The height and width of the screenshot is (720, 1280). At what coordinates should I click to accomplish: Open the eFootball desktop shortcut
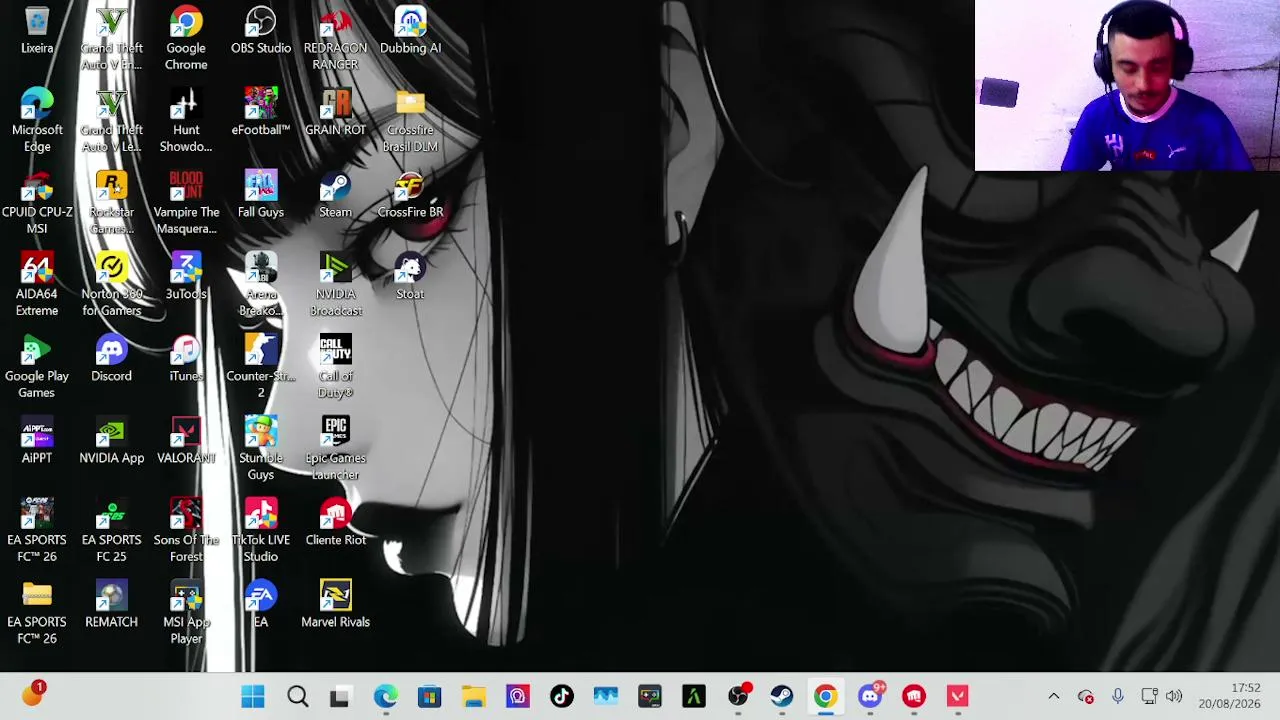pos(261,113)
